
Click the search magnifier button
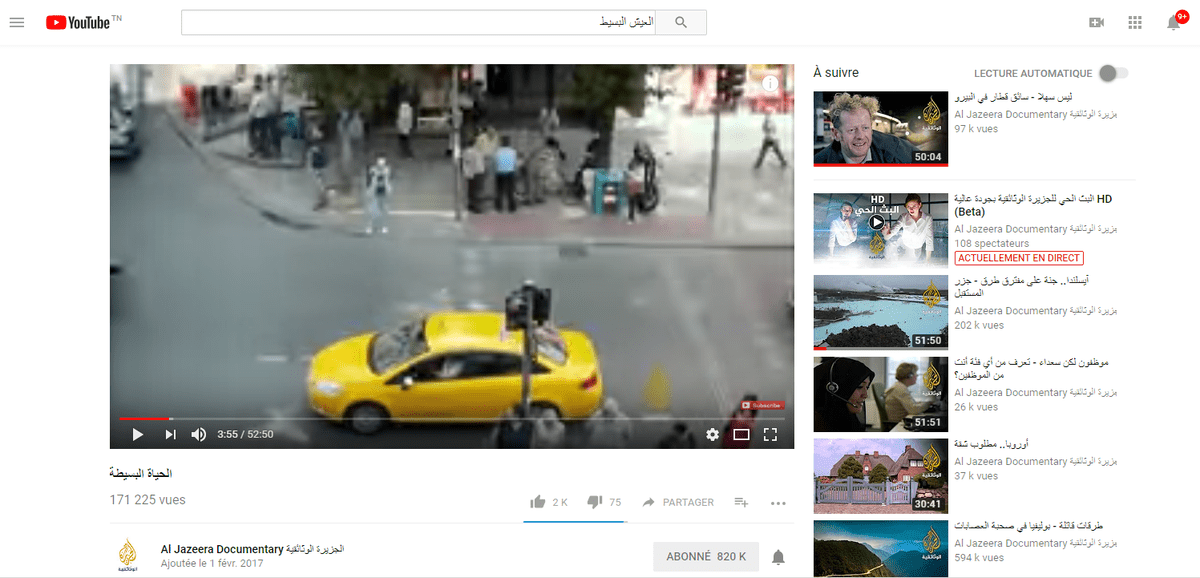pos(681,22)
